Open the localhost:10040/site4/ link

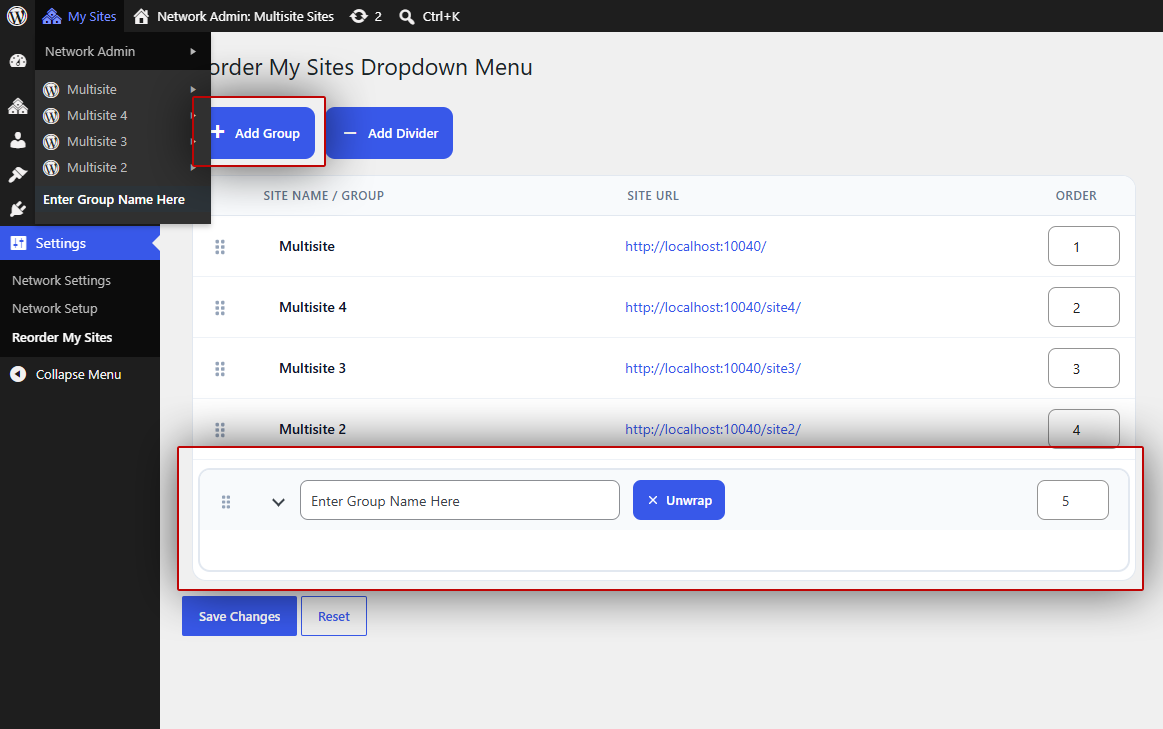pos(713,307)
